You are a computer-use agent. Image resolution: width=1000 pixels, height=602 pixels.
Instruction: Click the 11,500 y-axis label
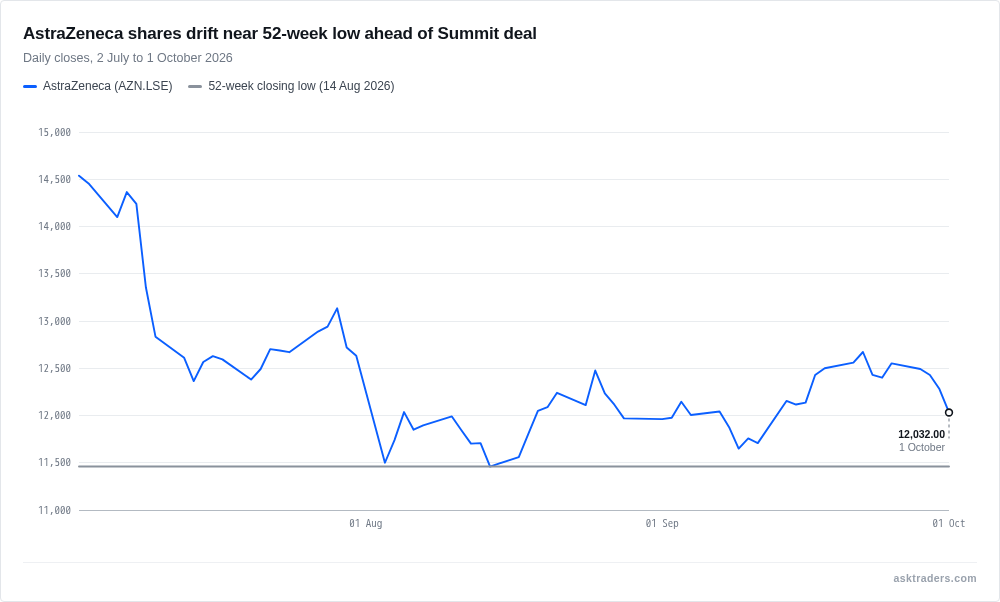[x=55, y=462]
